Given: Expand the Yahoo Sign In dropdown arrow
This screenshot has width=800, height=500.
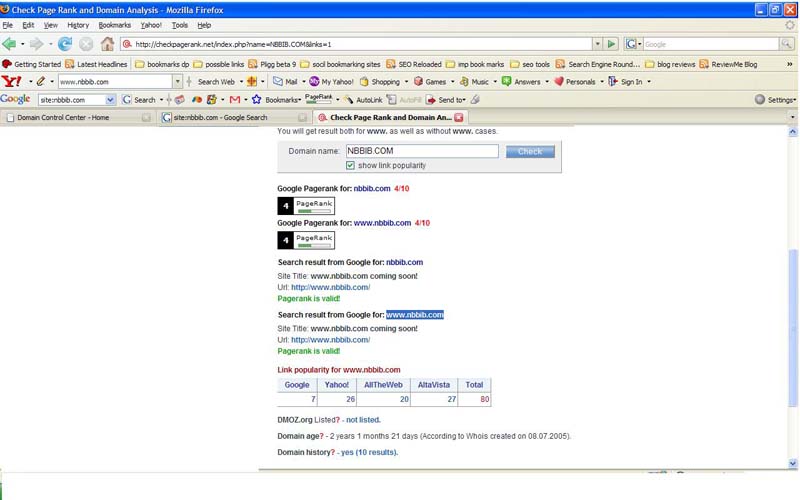Looking at the screenshot, I should coord(649,82).
